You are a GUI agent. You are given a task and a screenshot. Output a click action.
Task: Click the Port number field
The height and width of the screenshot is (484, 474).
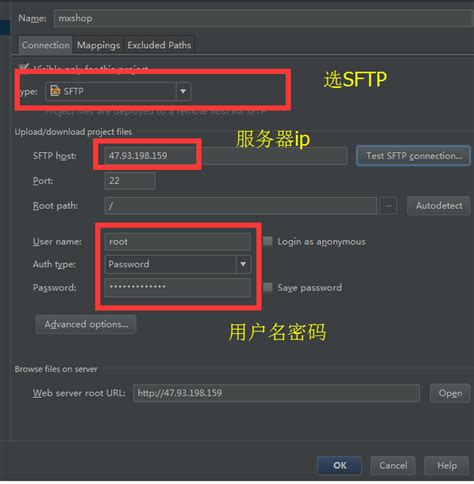click(130, 181)
